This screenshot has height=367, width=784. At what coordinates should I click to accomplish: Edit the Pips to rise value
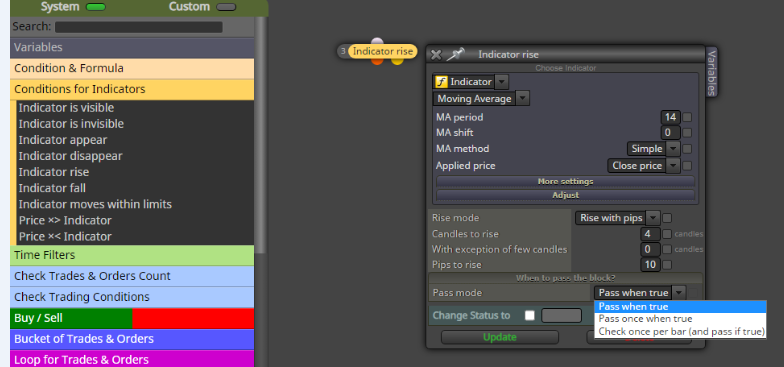click(650, 264)
